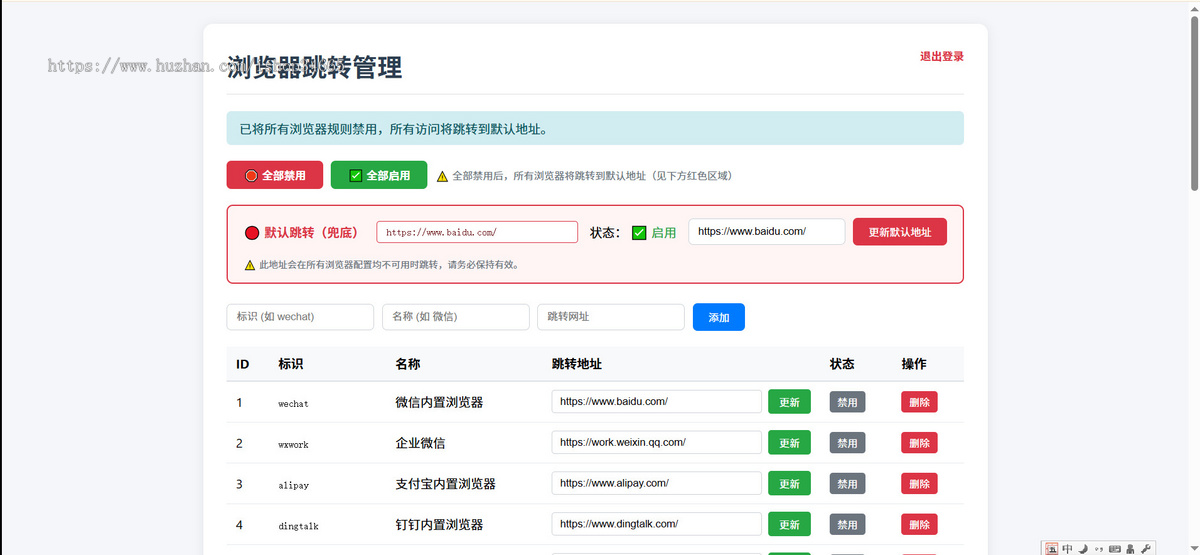Toggle the 中 Chinese/English mode icon
The image size is (1200, 555).
point(1067,548)
